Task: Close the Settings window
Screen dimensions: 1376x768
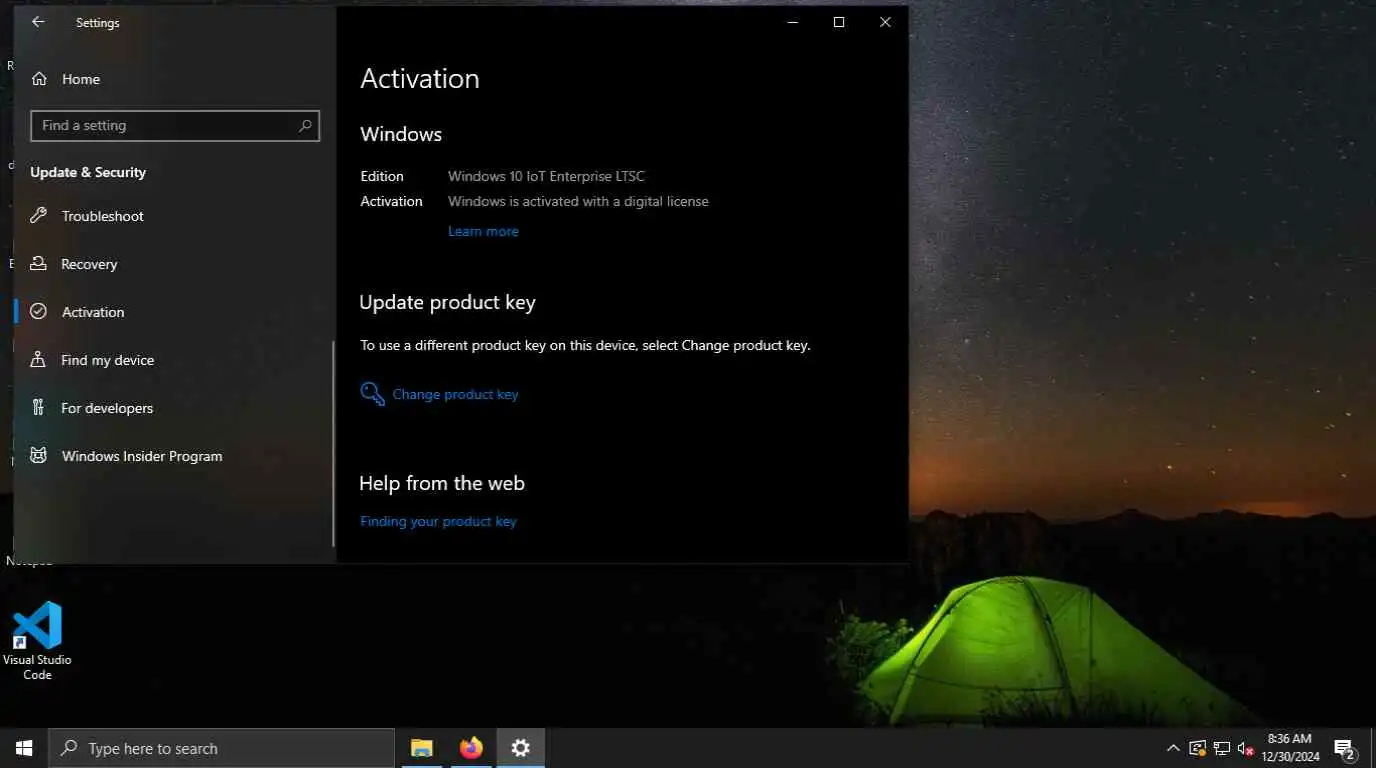Action: tap(885, 22)
